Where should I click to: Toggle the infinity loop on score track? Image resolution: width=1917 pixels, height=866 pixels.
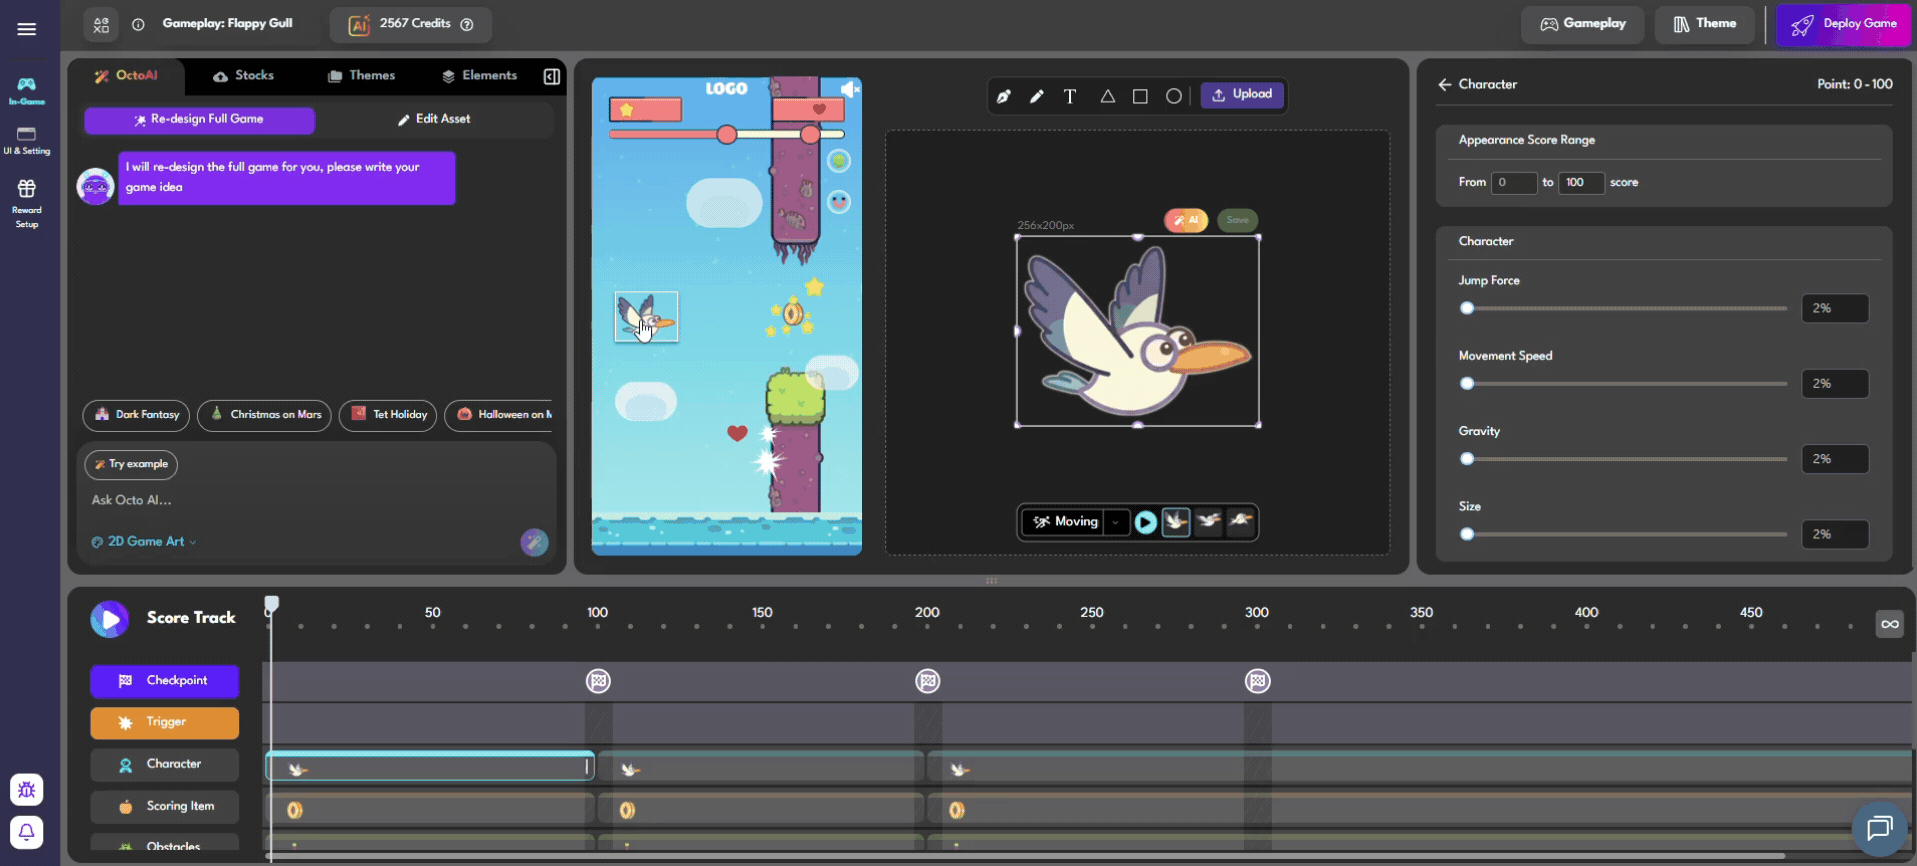point(1889,624)
